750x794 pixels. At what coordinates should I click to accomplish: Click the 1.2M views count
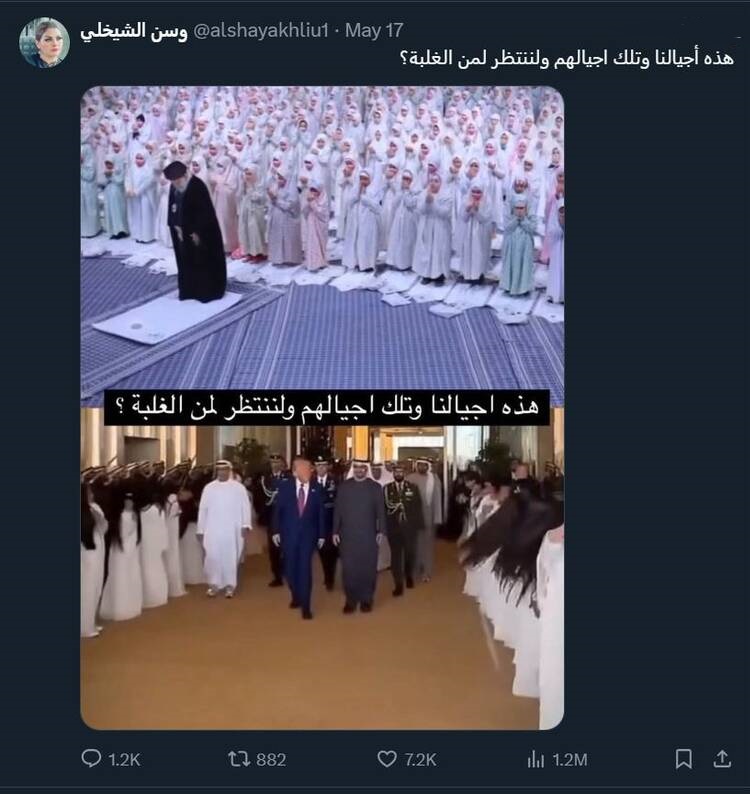570,760
